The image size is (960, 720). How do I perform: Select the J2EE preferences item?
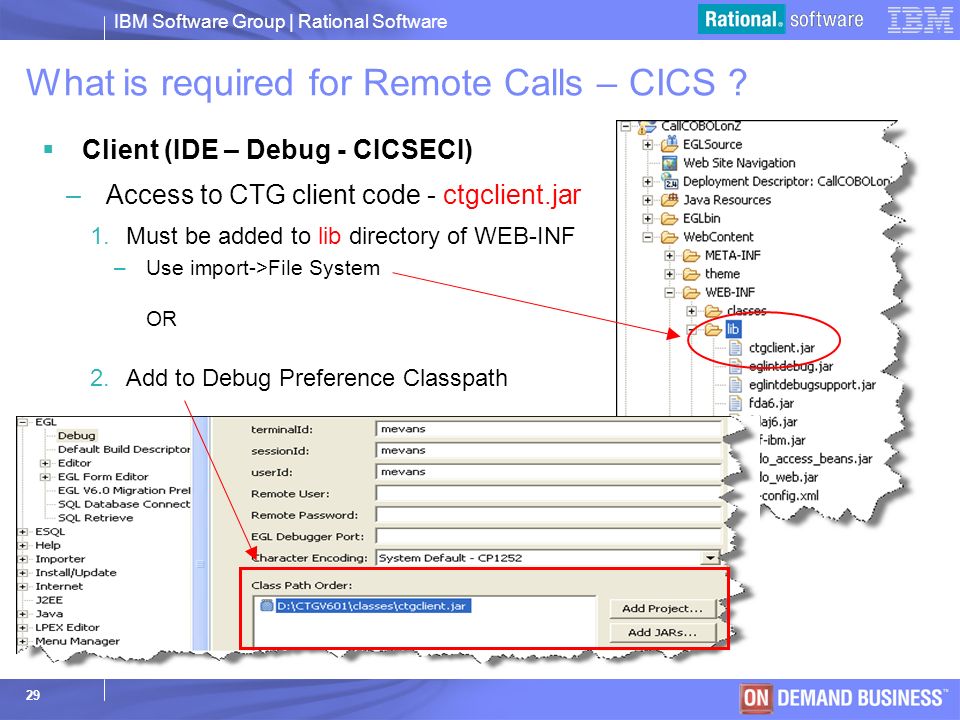[49, 600]
